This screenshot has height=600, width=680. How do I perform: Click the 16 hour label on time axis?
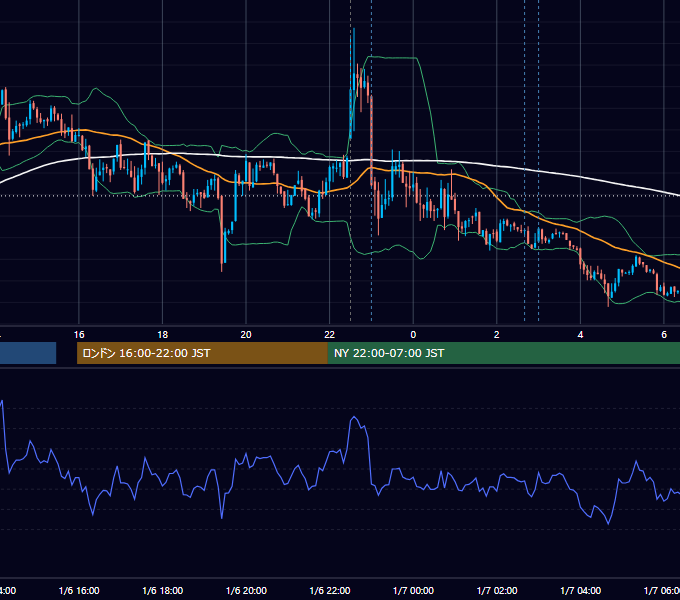[x=79, y=335]
